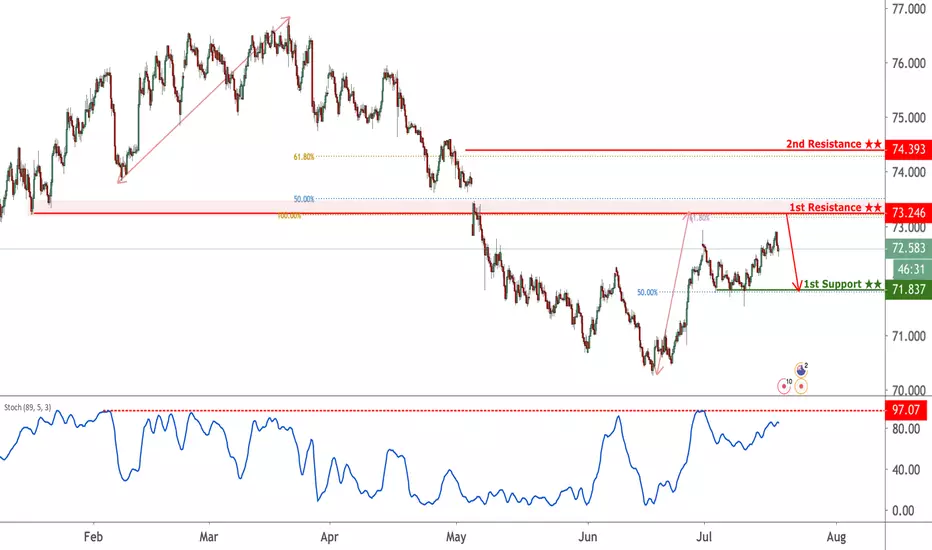Click the Apr label on time axis
This screenshot has height=550, width=932.
click(329, 537)
